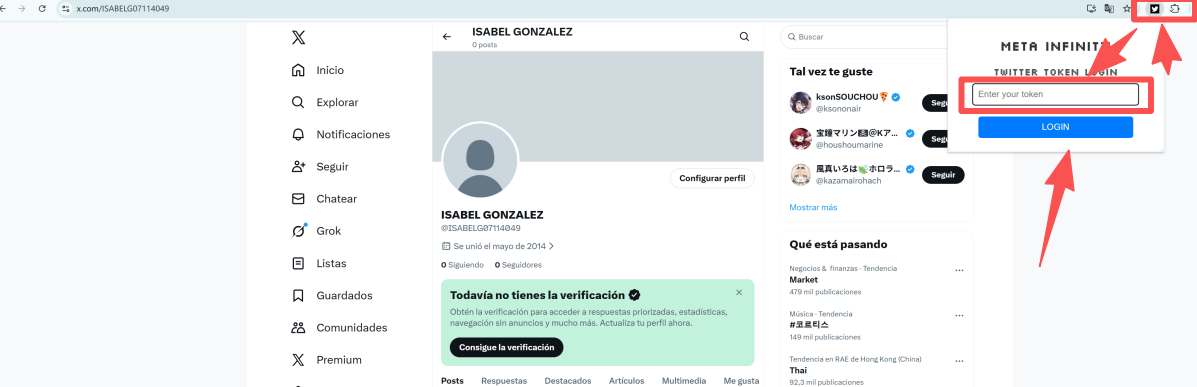This screenshot has height=387, width=1197.
Task: Open more options for Market trend
Action: pos(960,270)
